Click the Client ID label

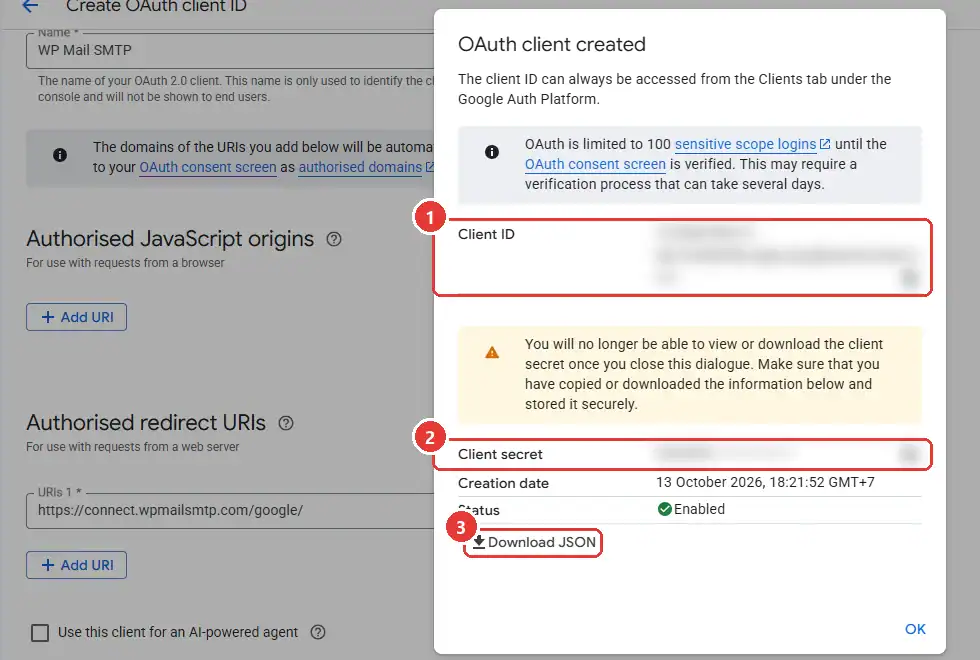point(486,234)
